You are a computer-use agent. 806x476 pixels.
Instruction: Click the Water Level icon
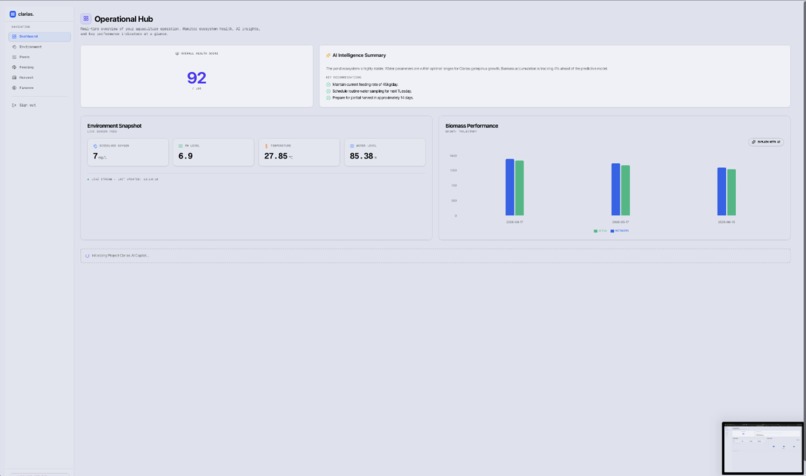pyautogui.click(x=352, y=146)
